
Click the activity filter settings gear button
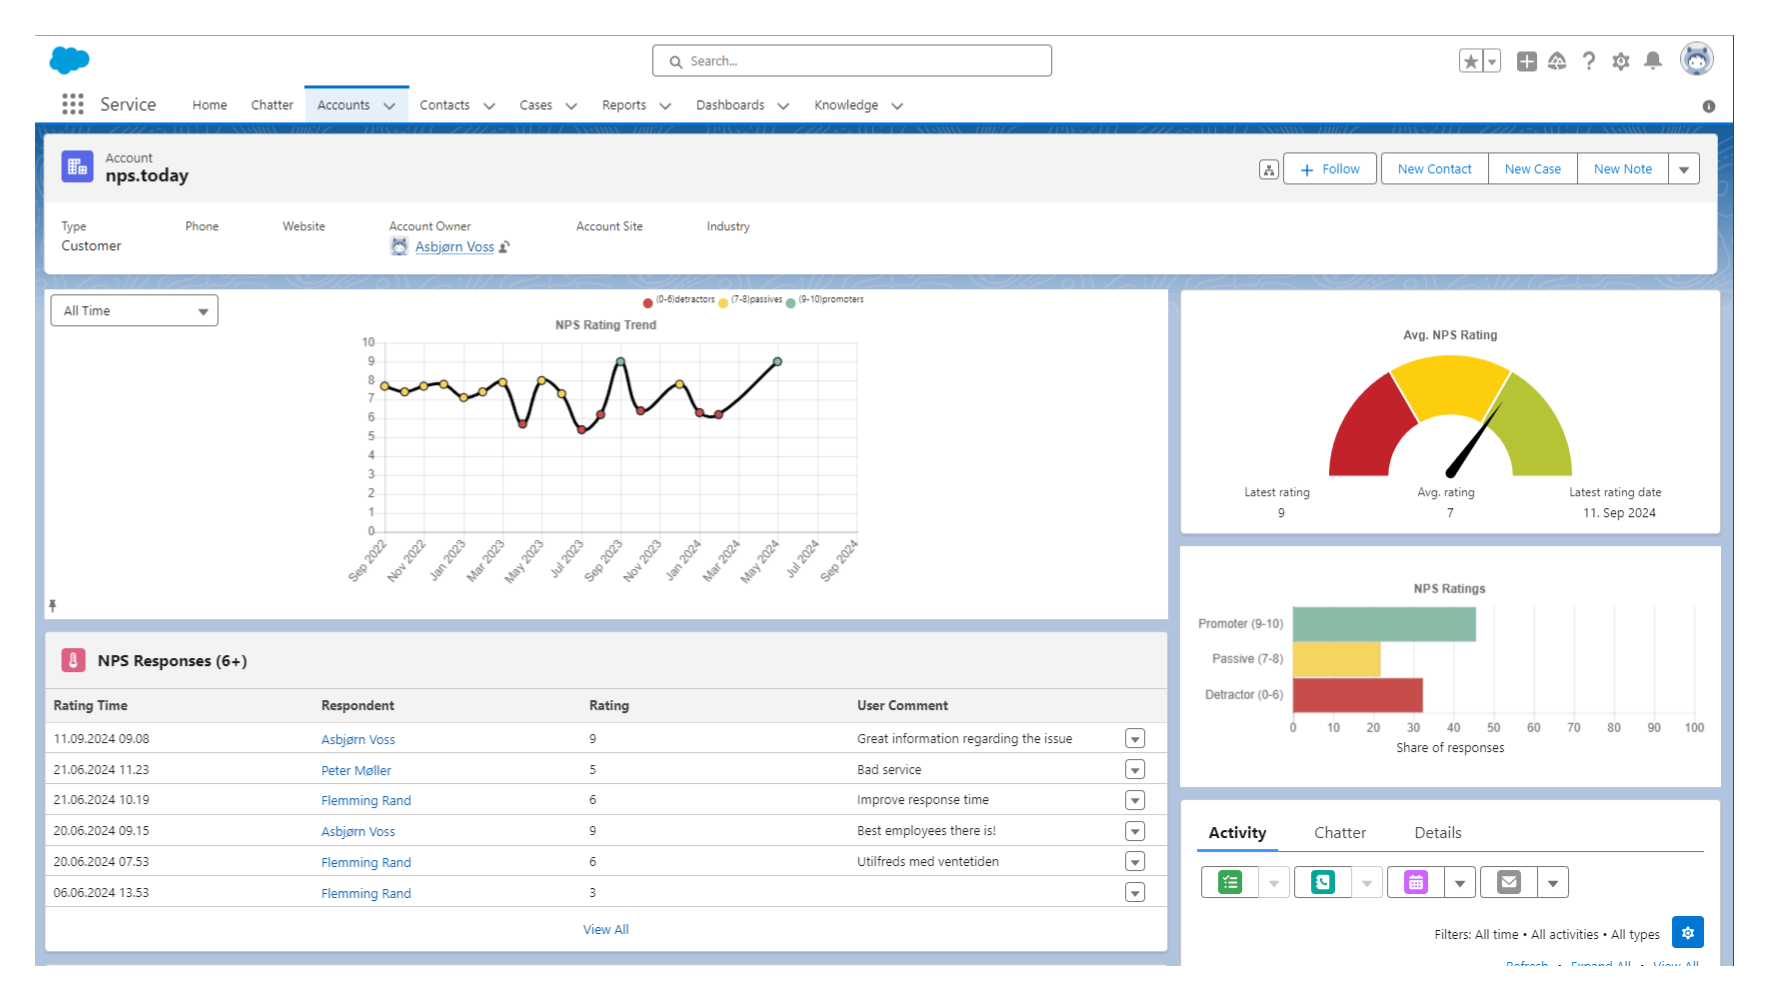click(1687, 932)
